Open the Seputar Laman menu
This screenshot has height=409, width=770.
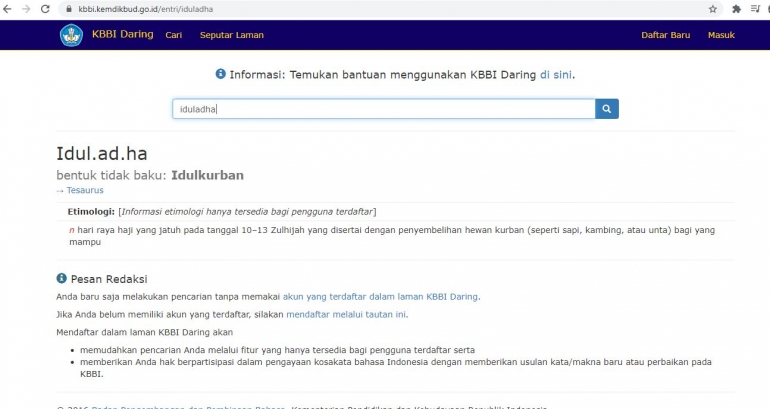231,35
